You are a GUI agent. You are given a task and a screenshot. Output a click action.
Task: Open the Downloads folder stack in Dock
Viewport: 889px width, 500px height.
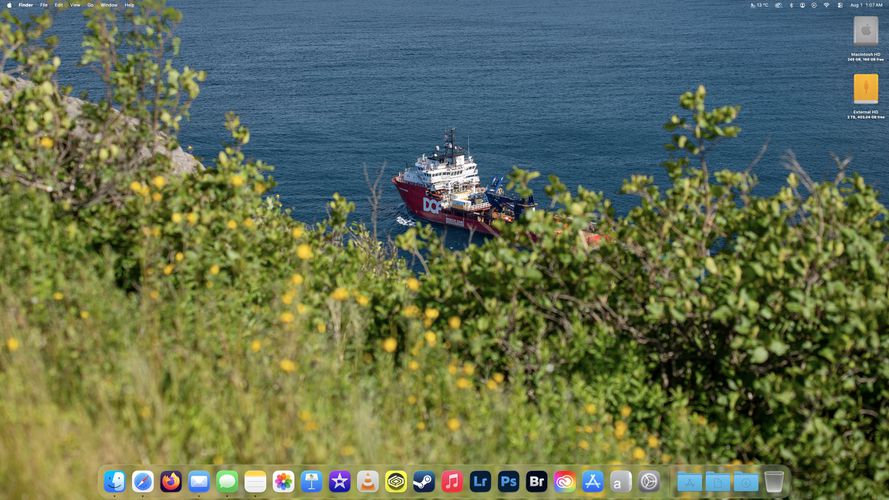pos(746,482)
